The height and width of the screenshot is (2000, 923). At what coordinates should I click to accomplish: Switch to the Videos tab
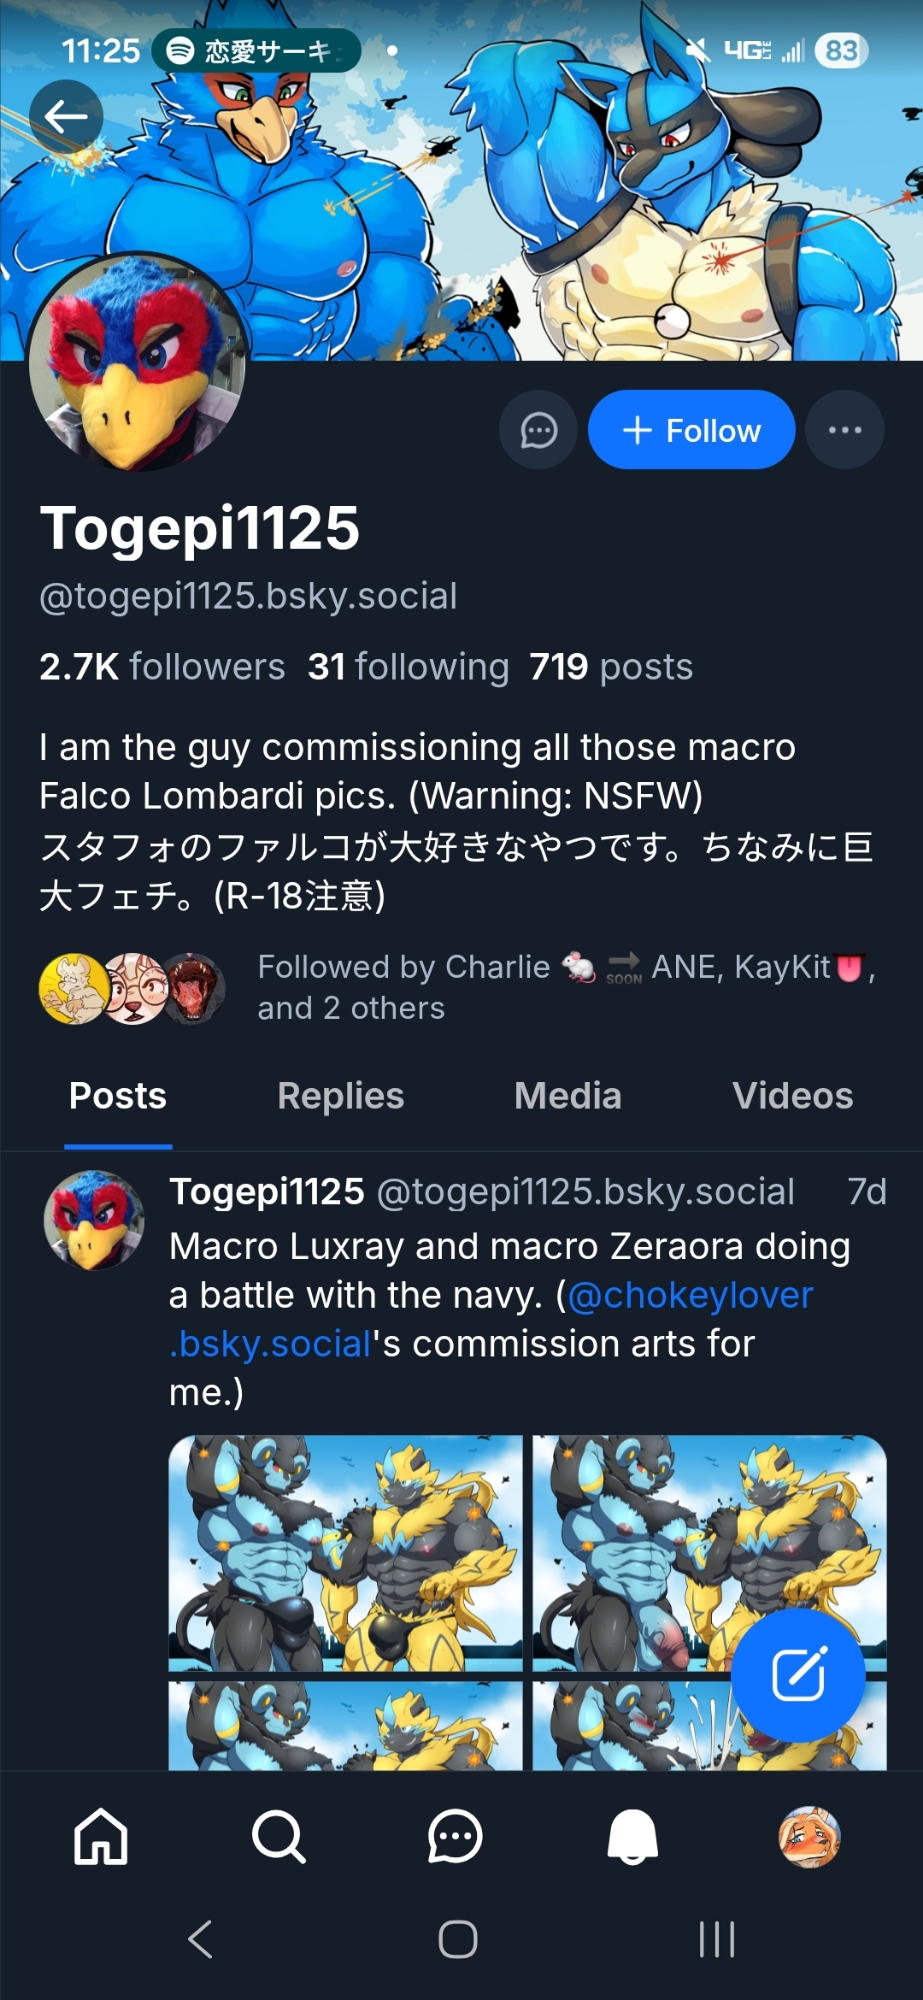[x=792, y=1096]
